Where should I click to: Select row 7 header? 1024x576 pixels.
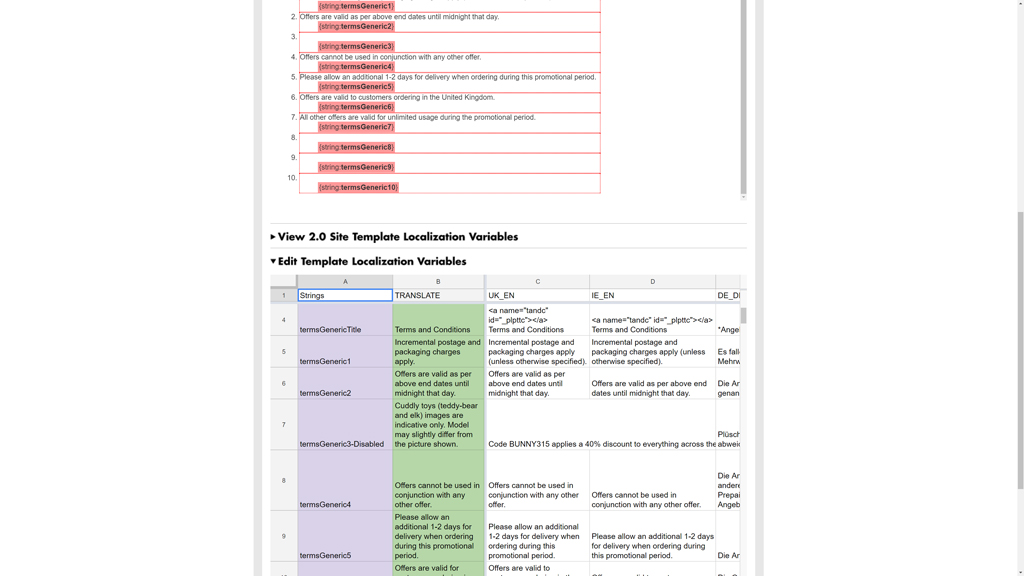coord(283,424)
